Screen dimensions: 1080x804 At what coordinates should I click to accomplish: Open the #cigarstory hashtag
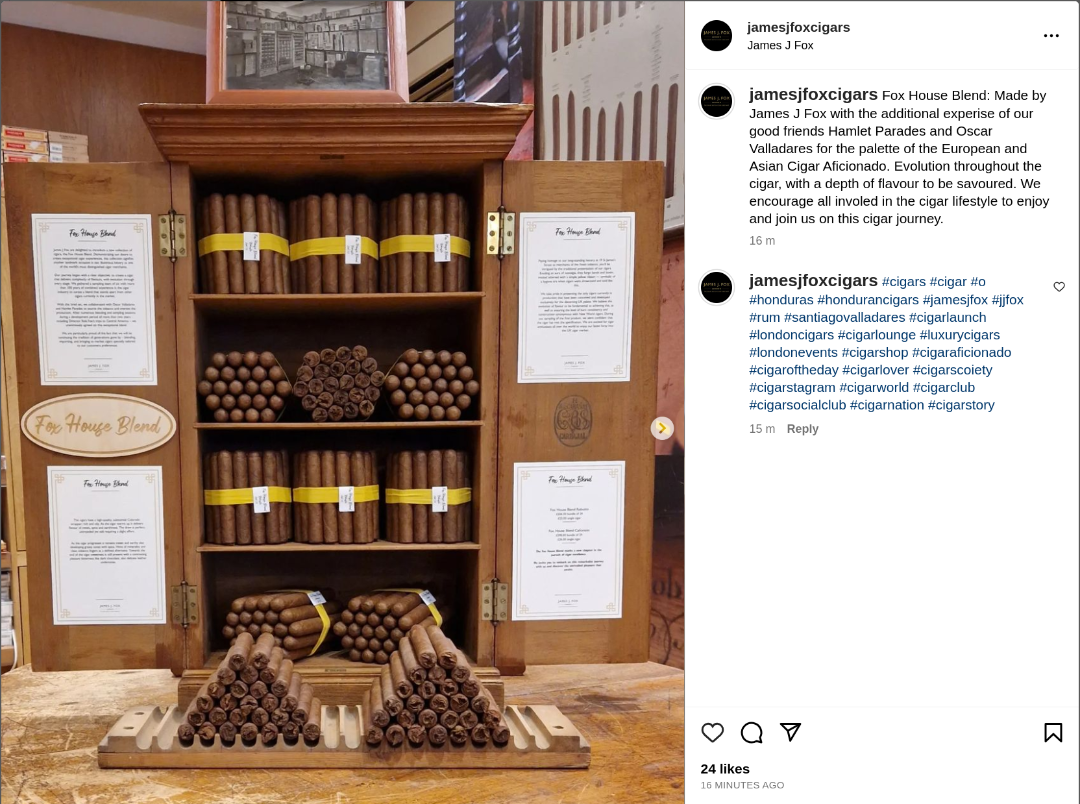961,405
